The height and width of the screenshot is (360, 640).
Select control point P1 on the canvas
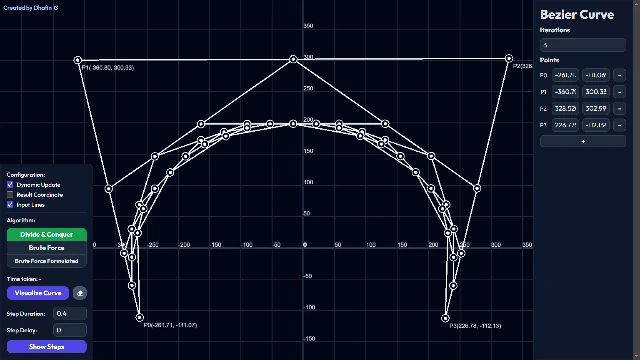point(78,60)
